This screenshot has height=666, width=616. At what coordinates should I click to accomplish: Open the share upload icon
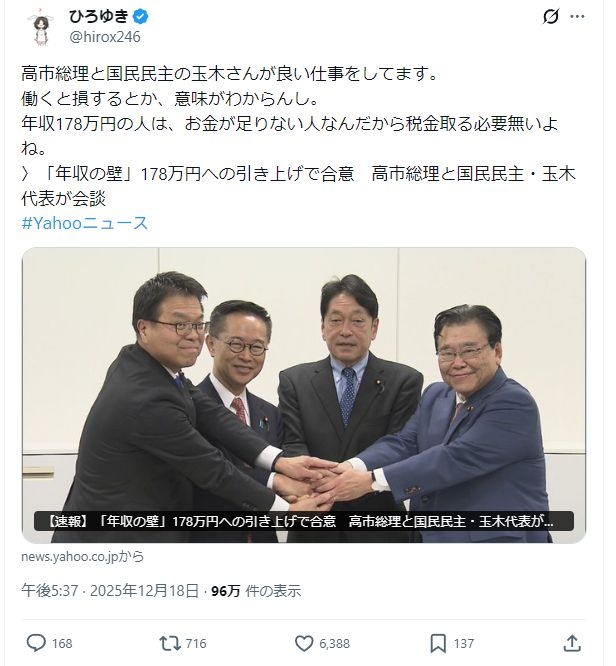tap(572, 643)
